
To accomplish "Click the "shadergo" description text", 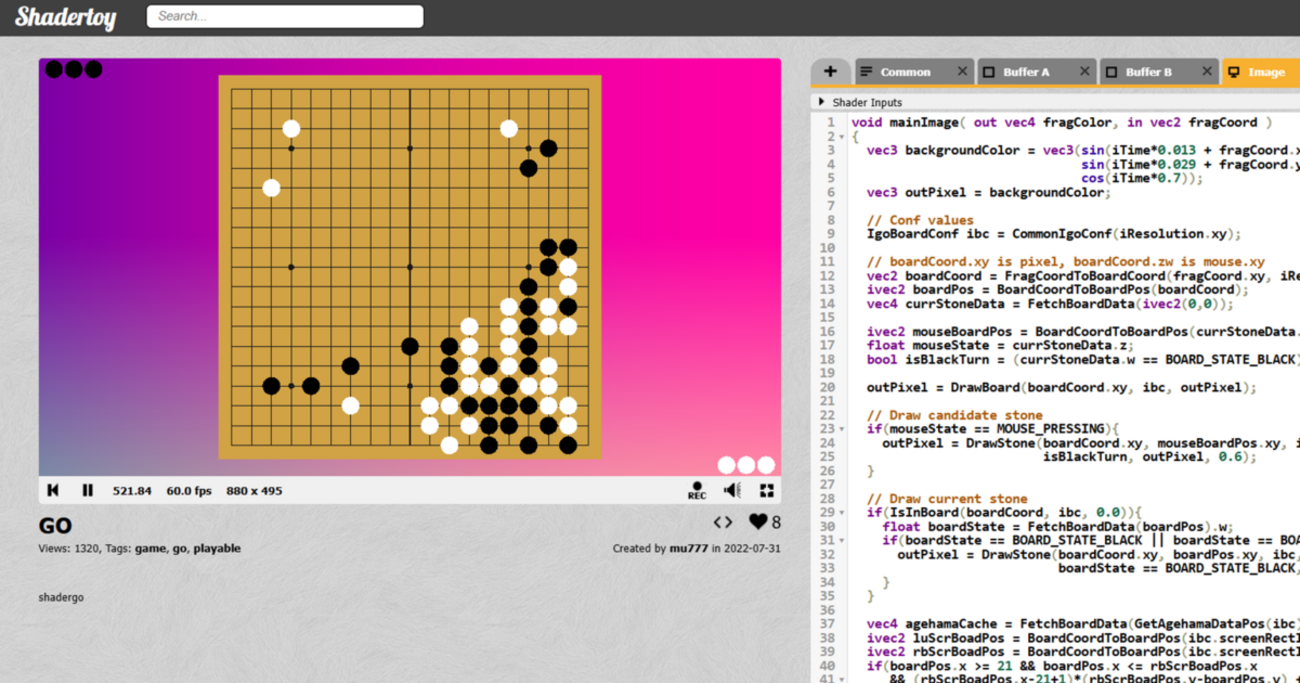I will 61,597.
